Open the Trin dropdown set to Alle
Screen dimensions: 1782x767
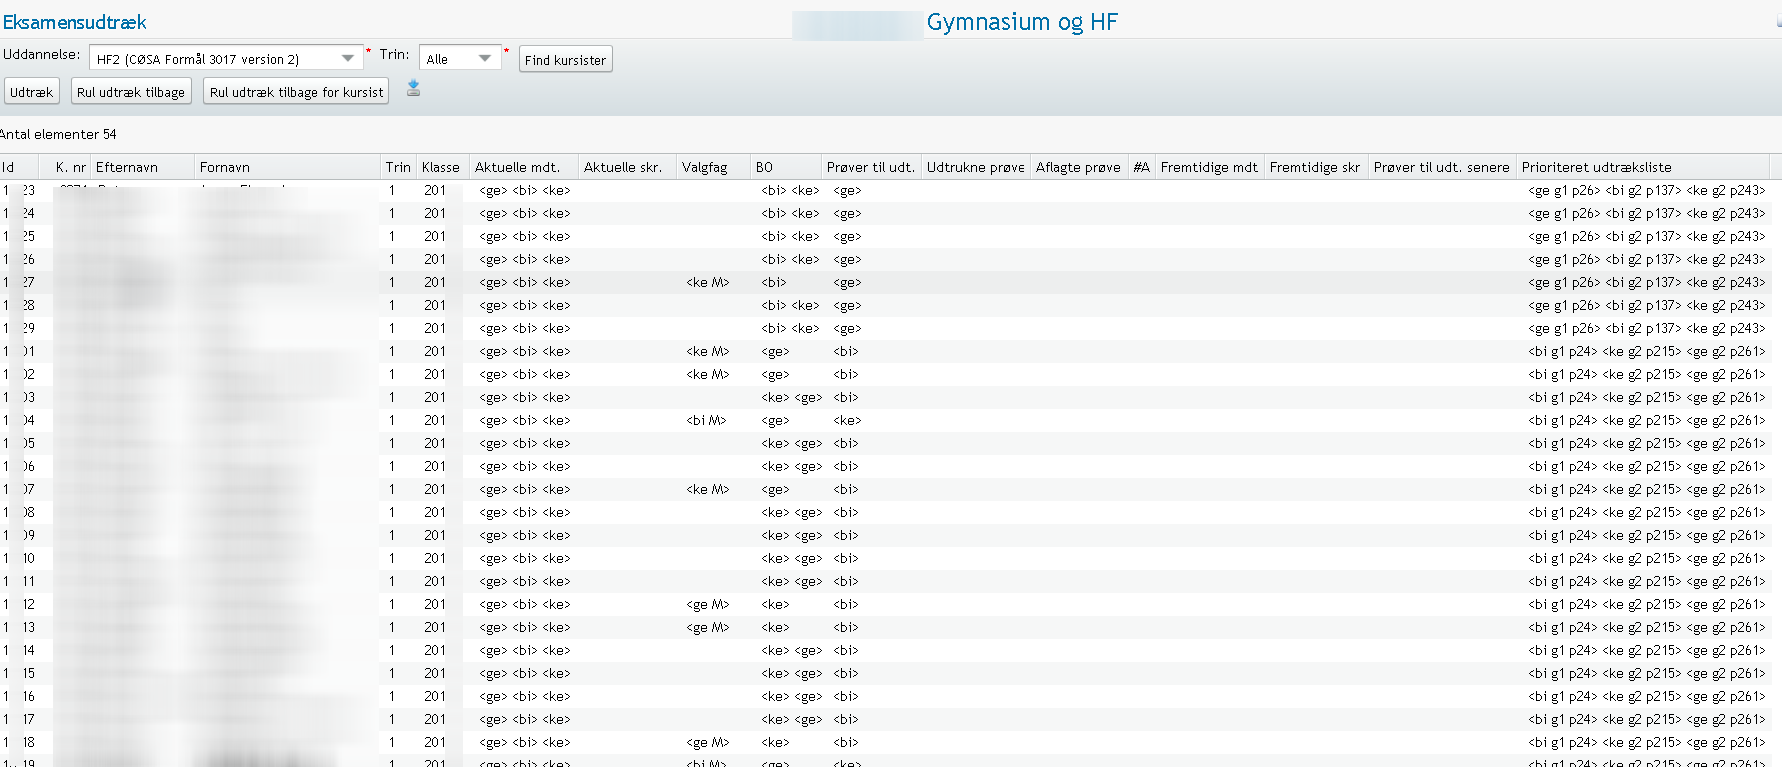click(460, 59)
